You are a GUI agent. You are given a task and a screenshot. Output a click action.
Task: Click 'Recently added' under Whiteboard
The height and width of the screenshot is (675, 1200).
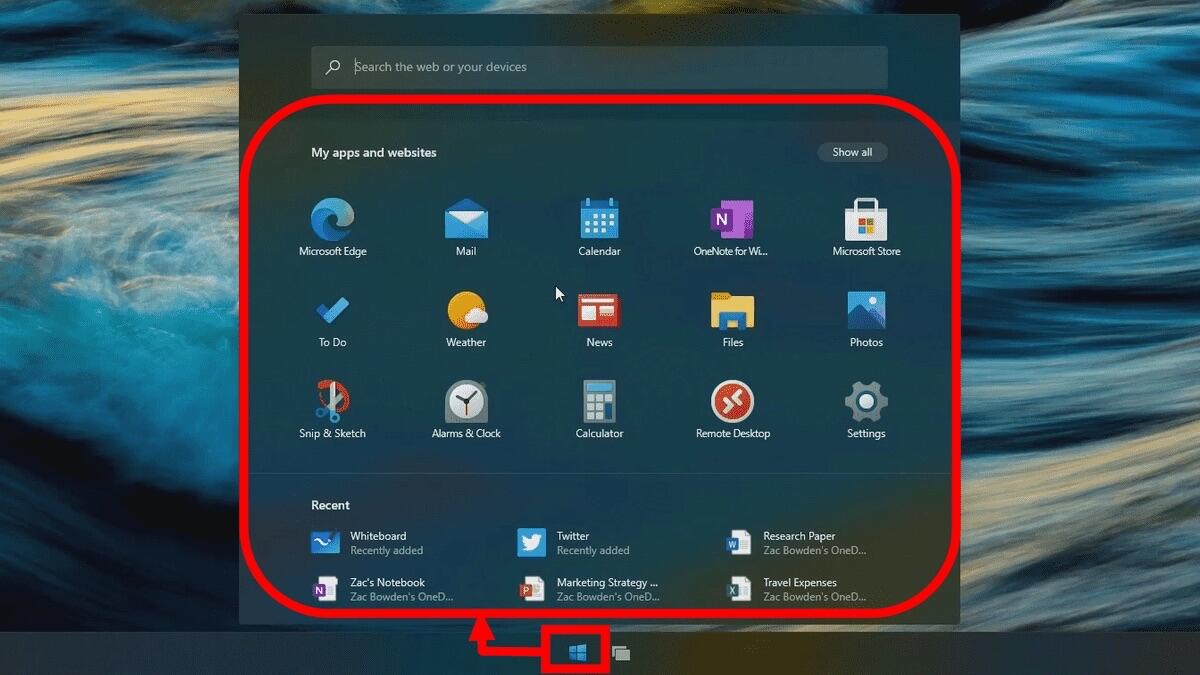(x=386, y=551)
